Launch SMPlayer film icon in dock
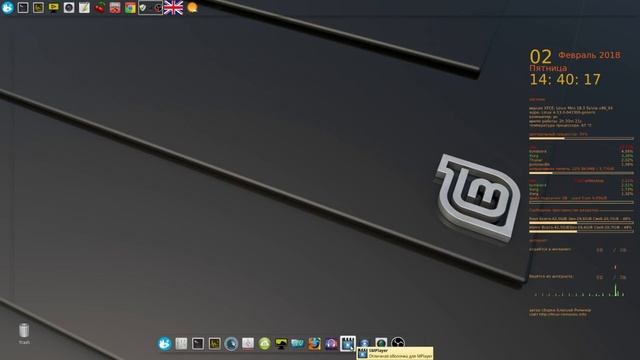Viewport: 640px width, 360px height. 348,343
